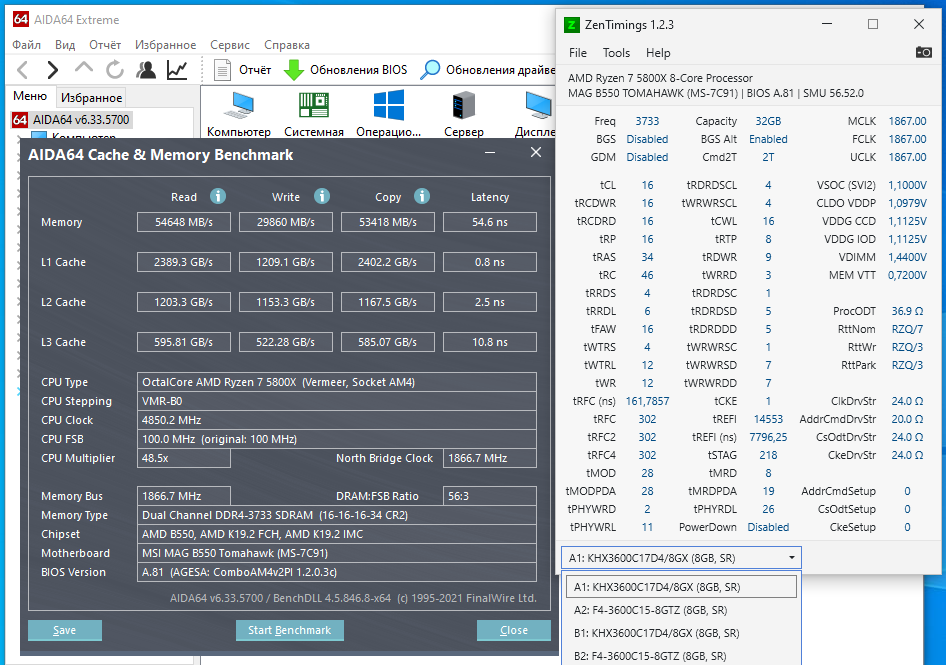The width and height of the screenshot is (946, 665).
Task: Select B1: KHX3600C17D4/8GX module option
Action: point(681,633)
